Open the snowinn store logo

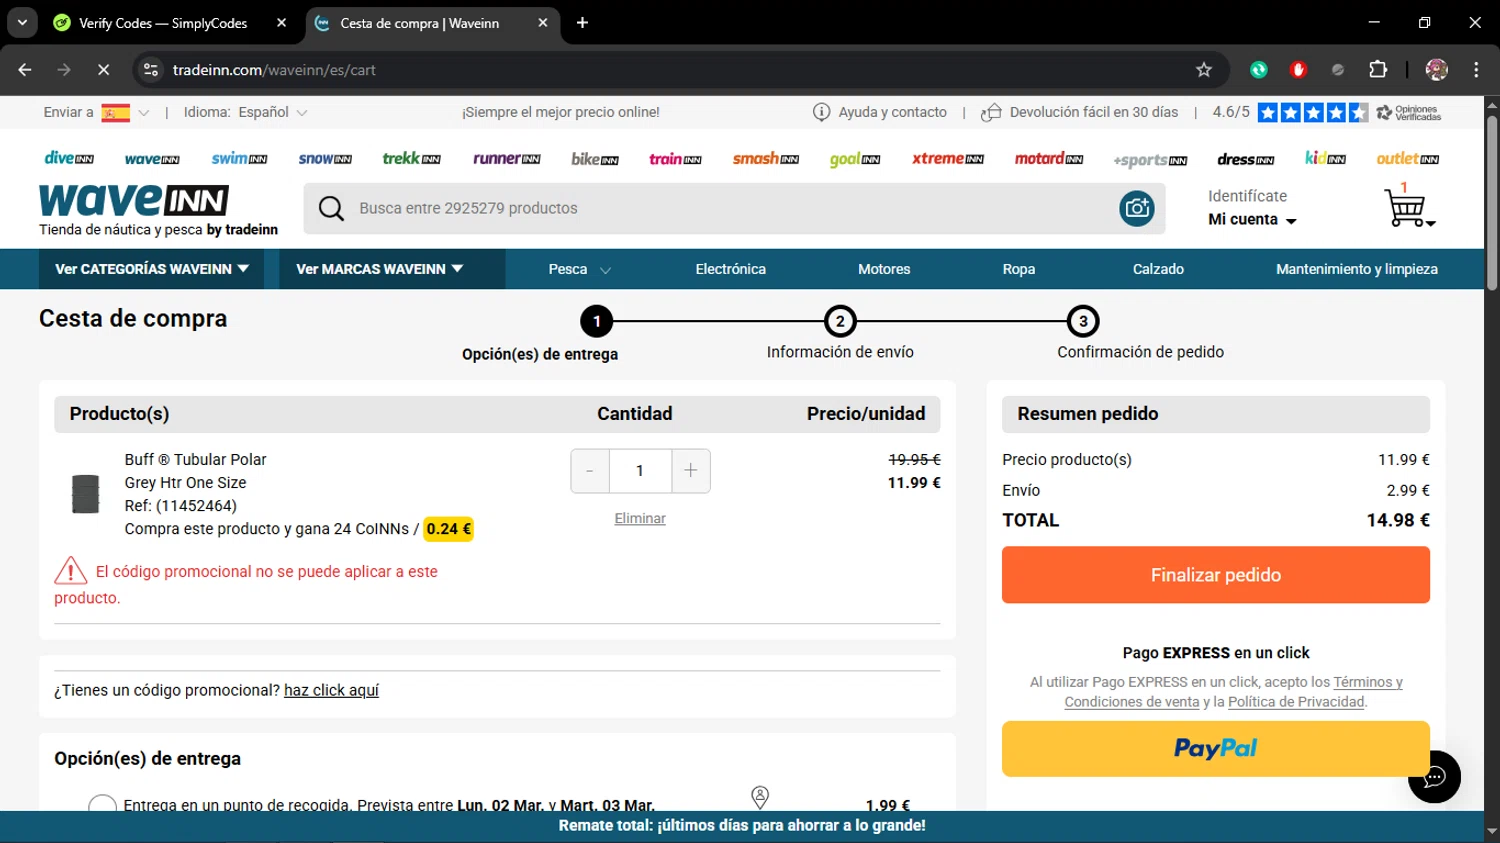325,158
